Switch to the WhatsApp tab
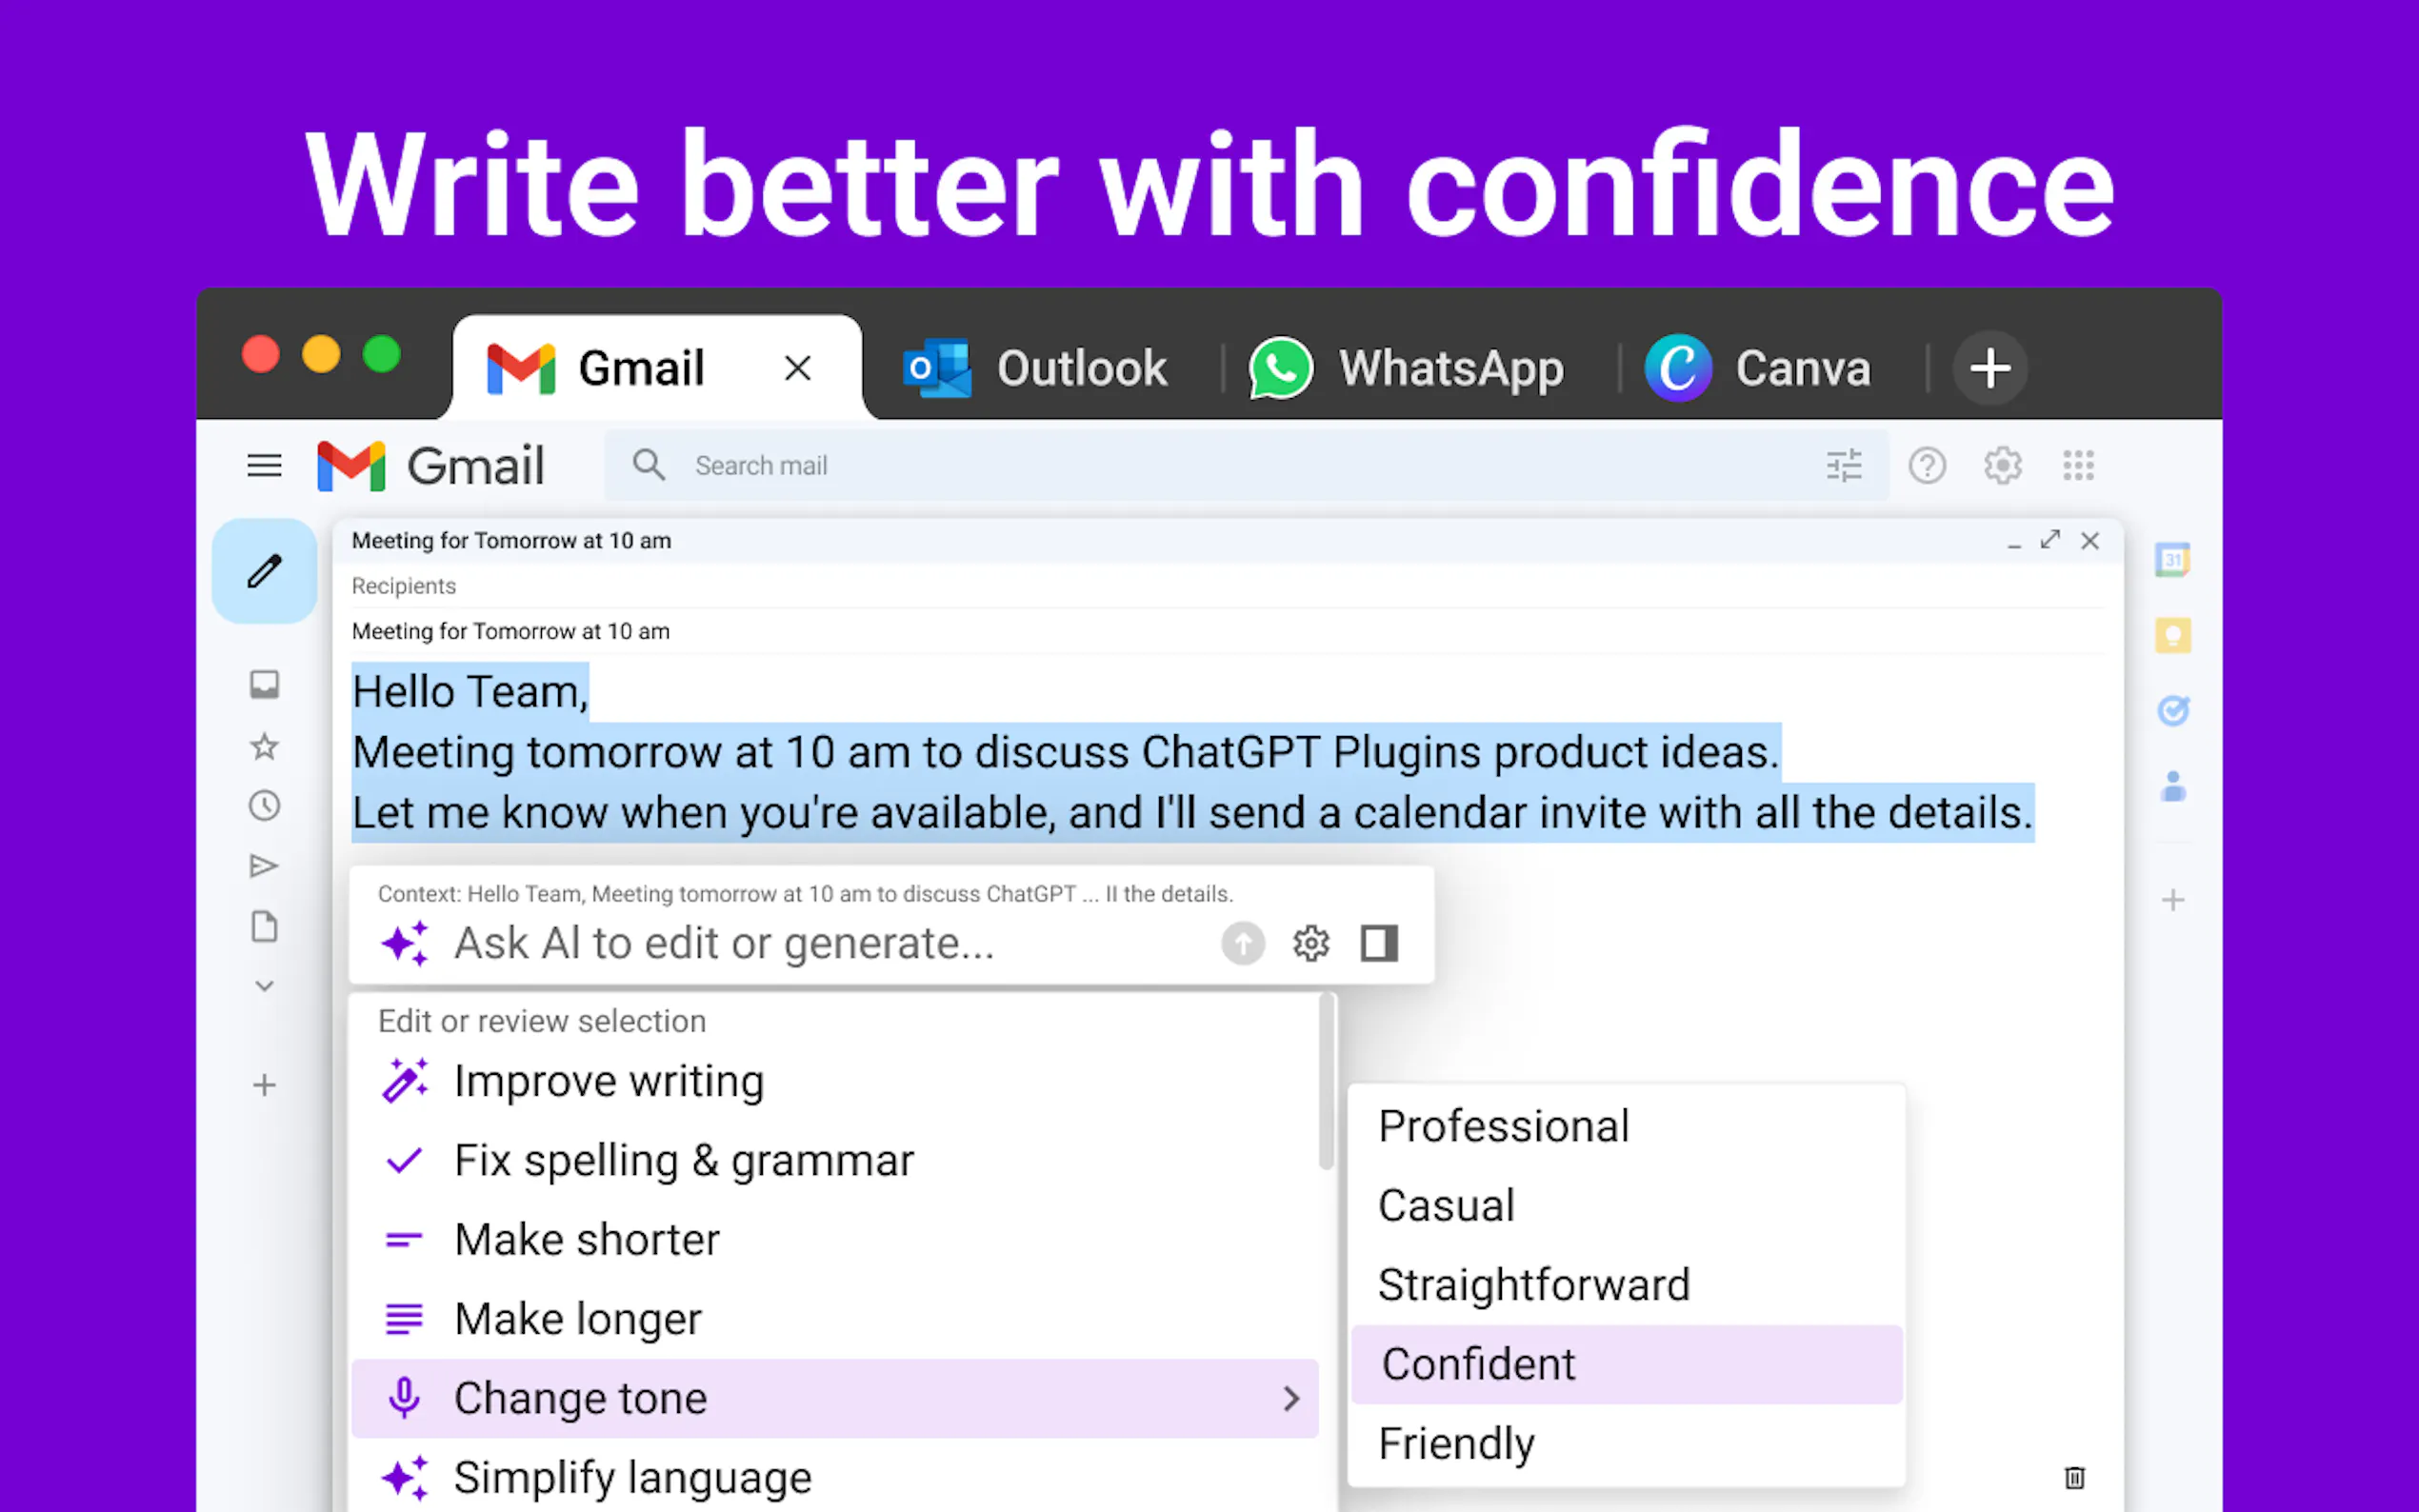 1406,368
